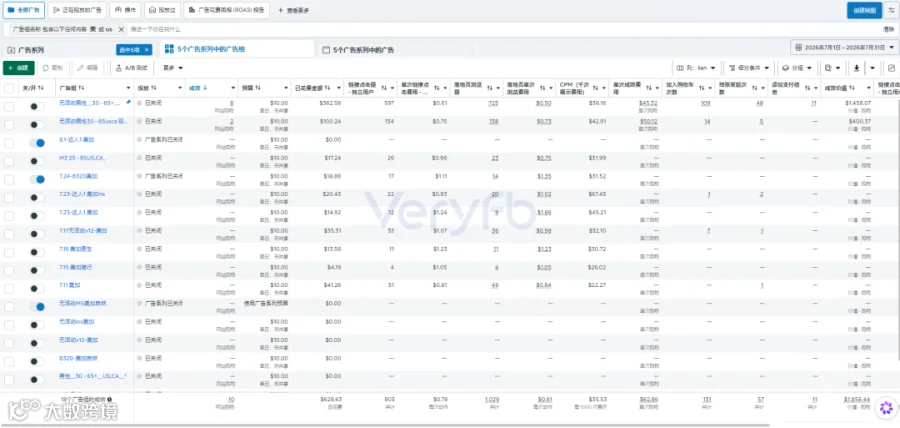Tick the checkbox for the 7.16 ad set row
Image resolution: width=900 pixels, height=428 pixels.
pyautogui.click(x=9, y=252)
